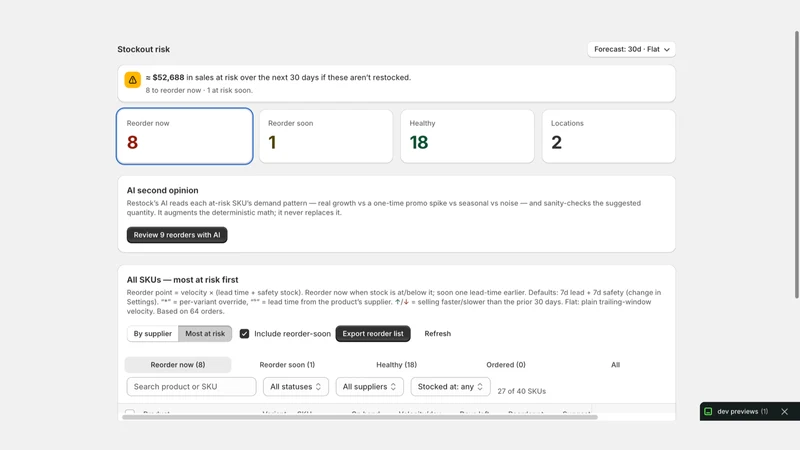Image resolution: width=800 pixels, height=450 pixels.
Task: Open the Reorder now (8) tab
Action: pos(178,365)
